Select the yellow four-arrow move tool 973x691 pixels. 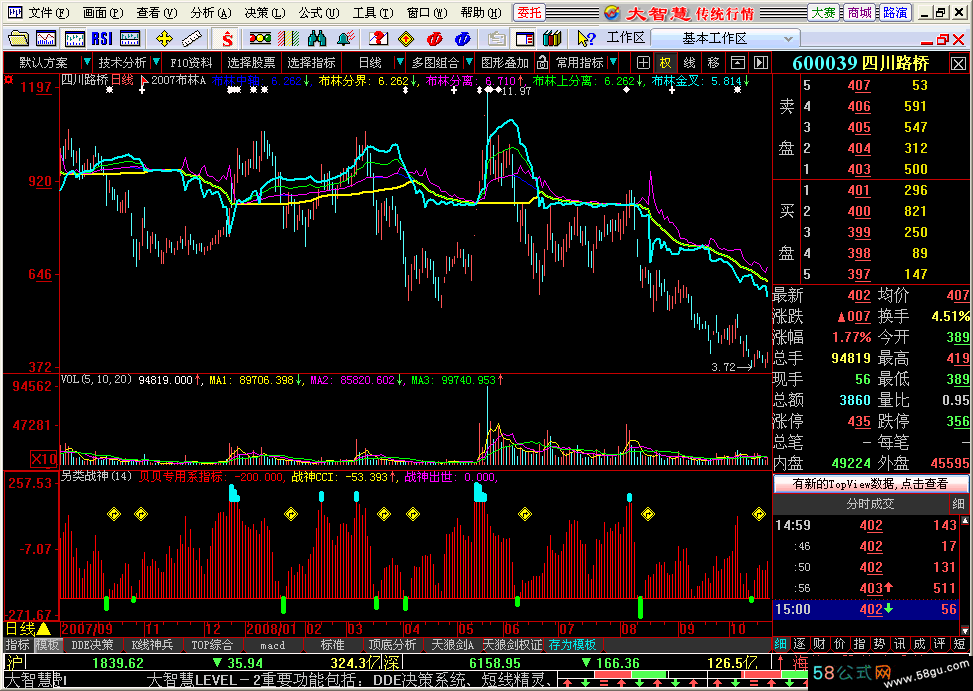click(x=164, y=38)
